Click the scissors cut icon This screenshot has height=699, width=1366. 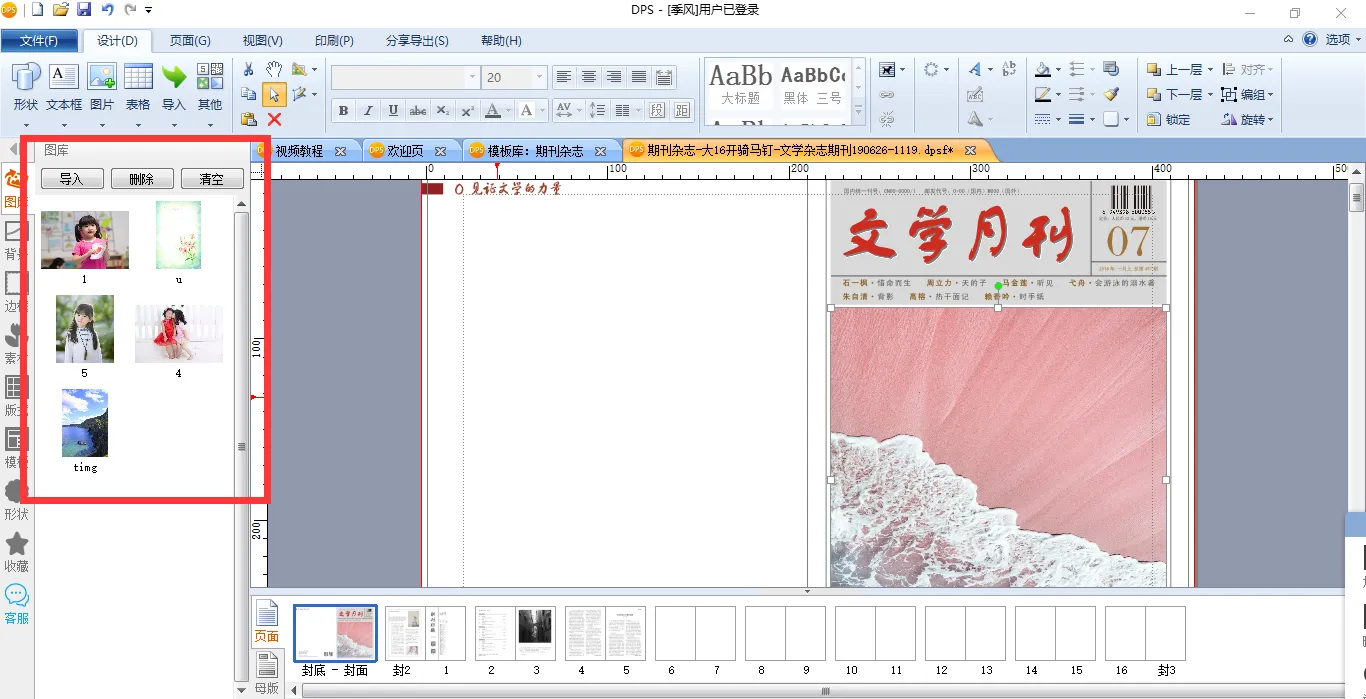tap(249, 70)
